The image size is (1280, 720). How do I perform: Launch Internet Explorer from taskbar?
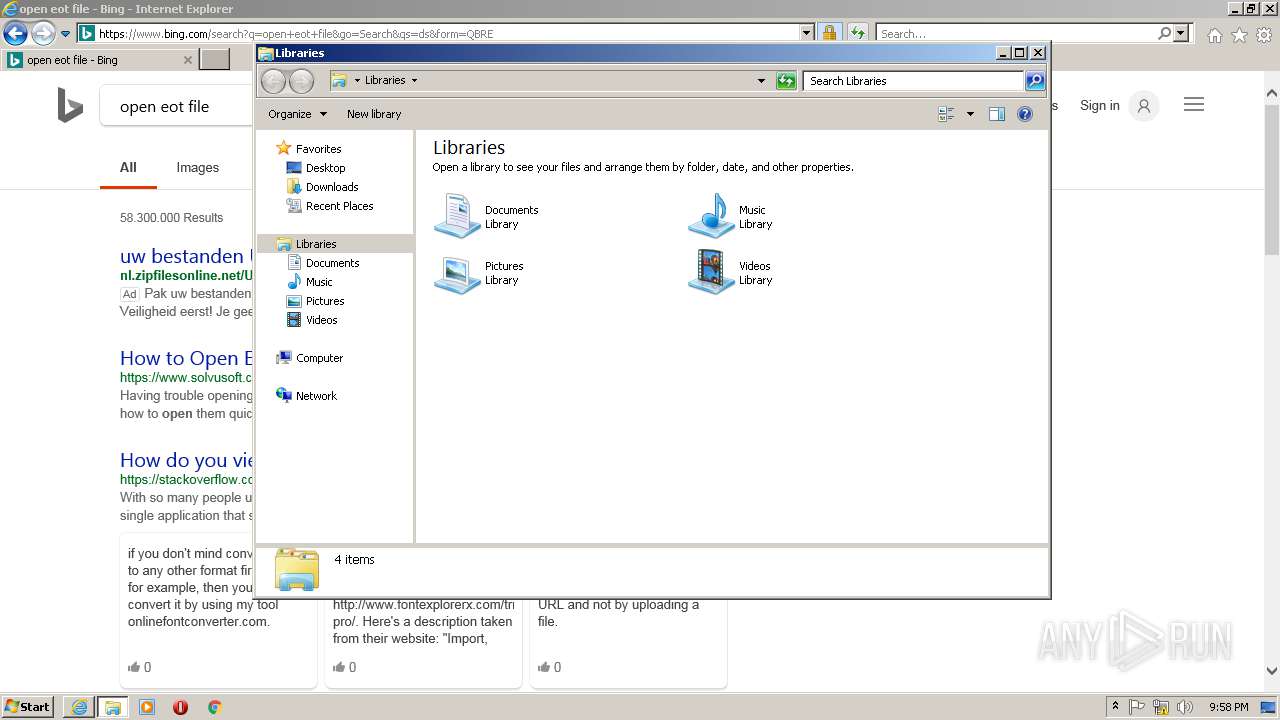pos(79,707)
